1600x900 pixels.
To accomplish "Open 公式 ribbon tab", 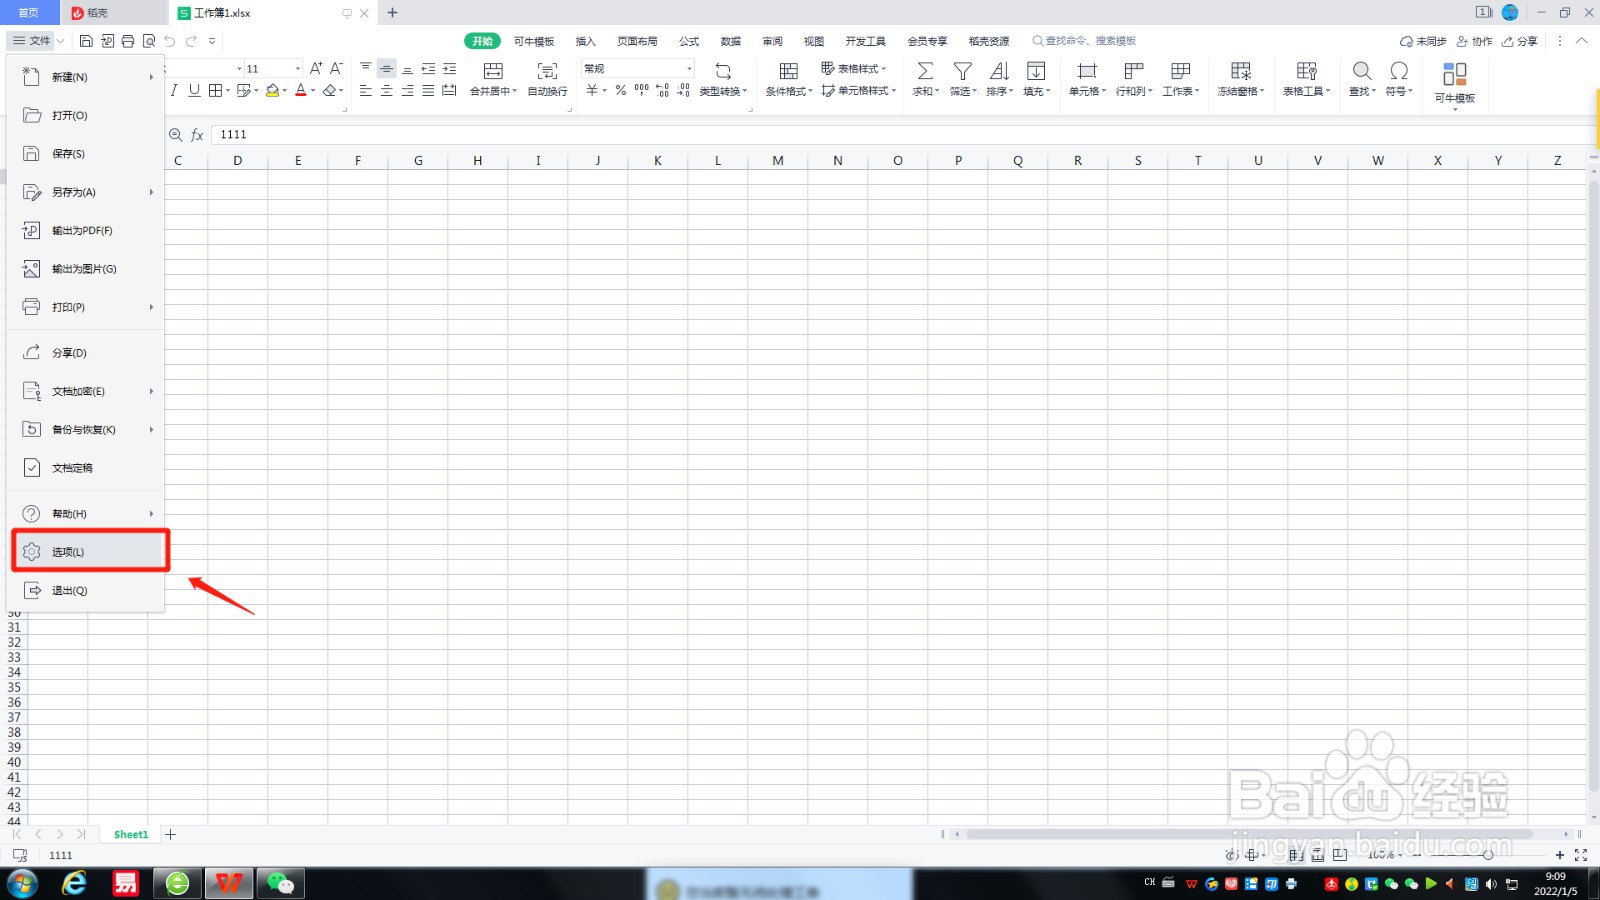I will pos(689,41).
